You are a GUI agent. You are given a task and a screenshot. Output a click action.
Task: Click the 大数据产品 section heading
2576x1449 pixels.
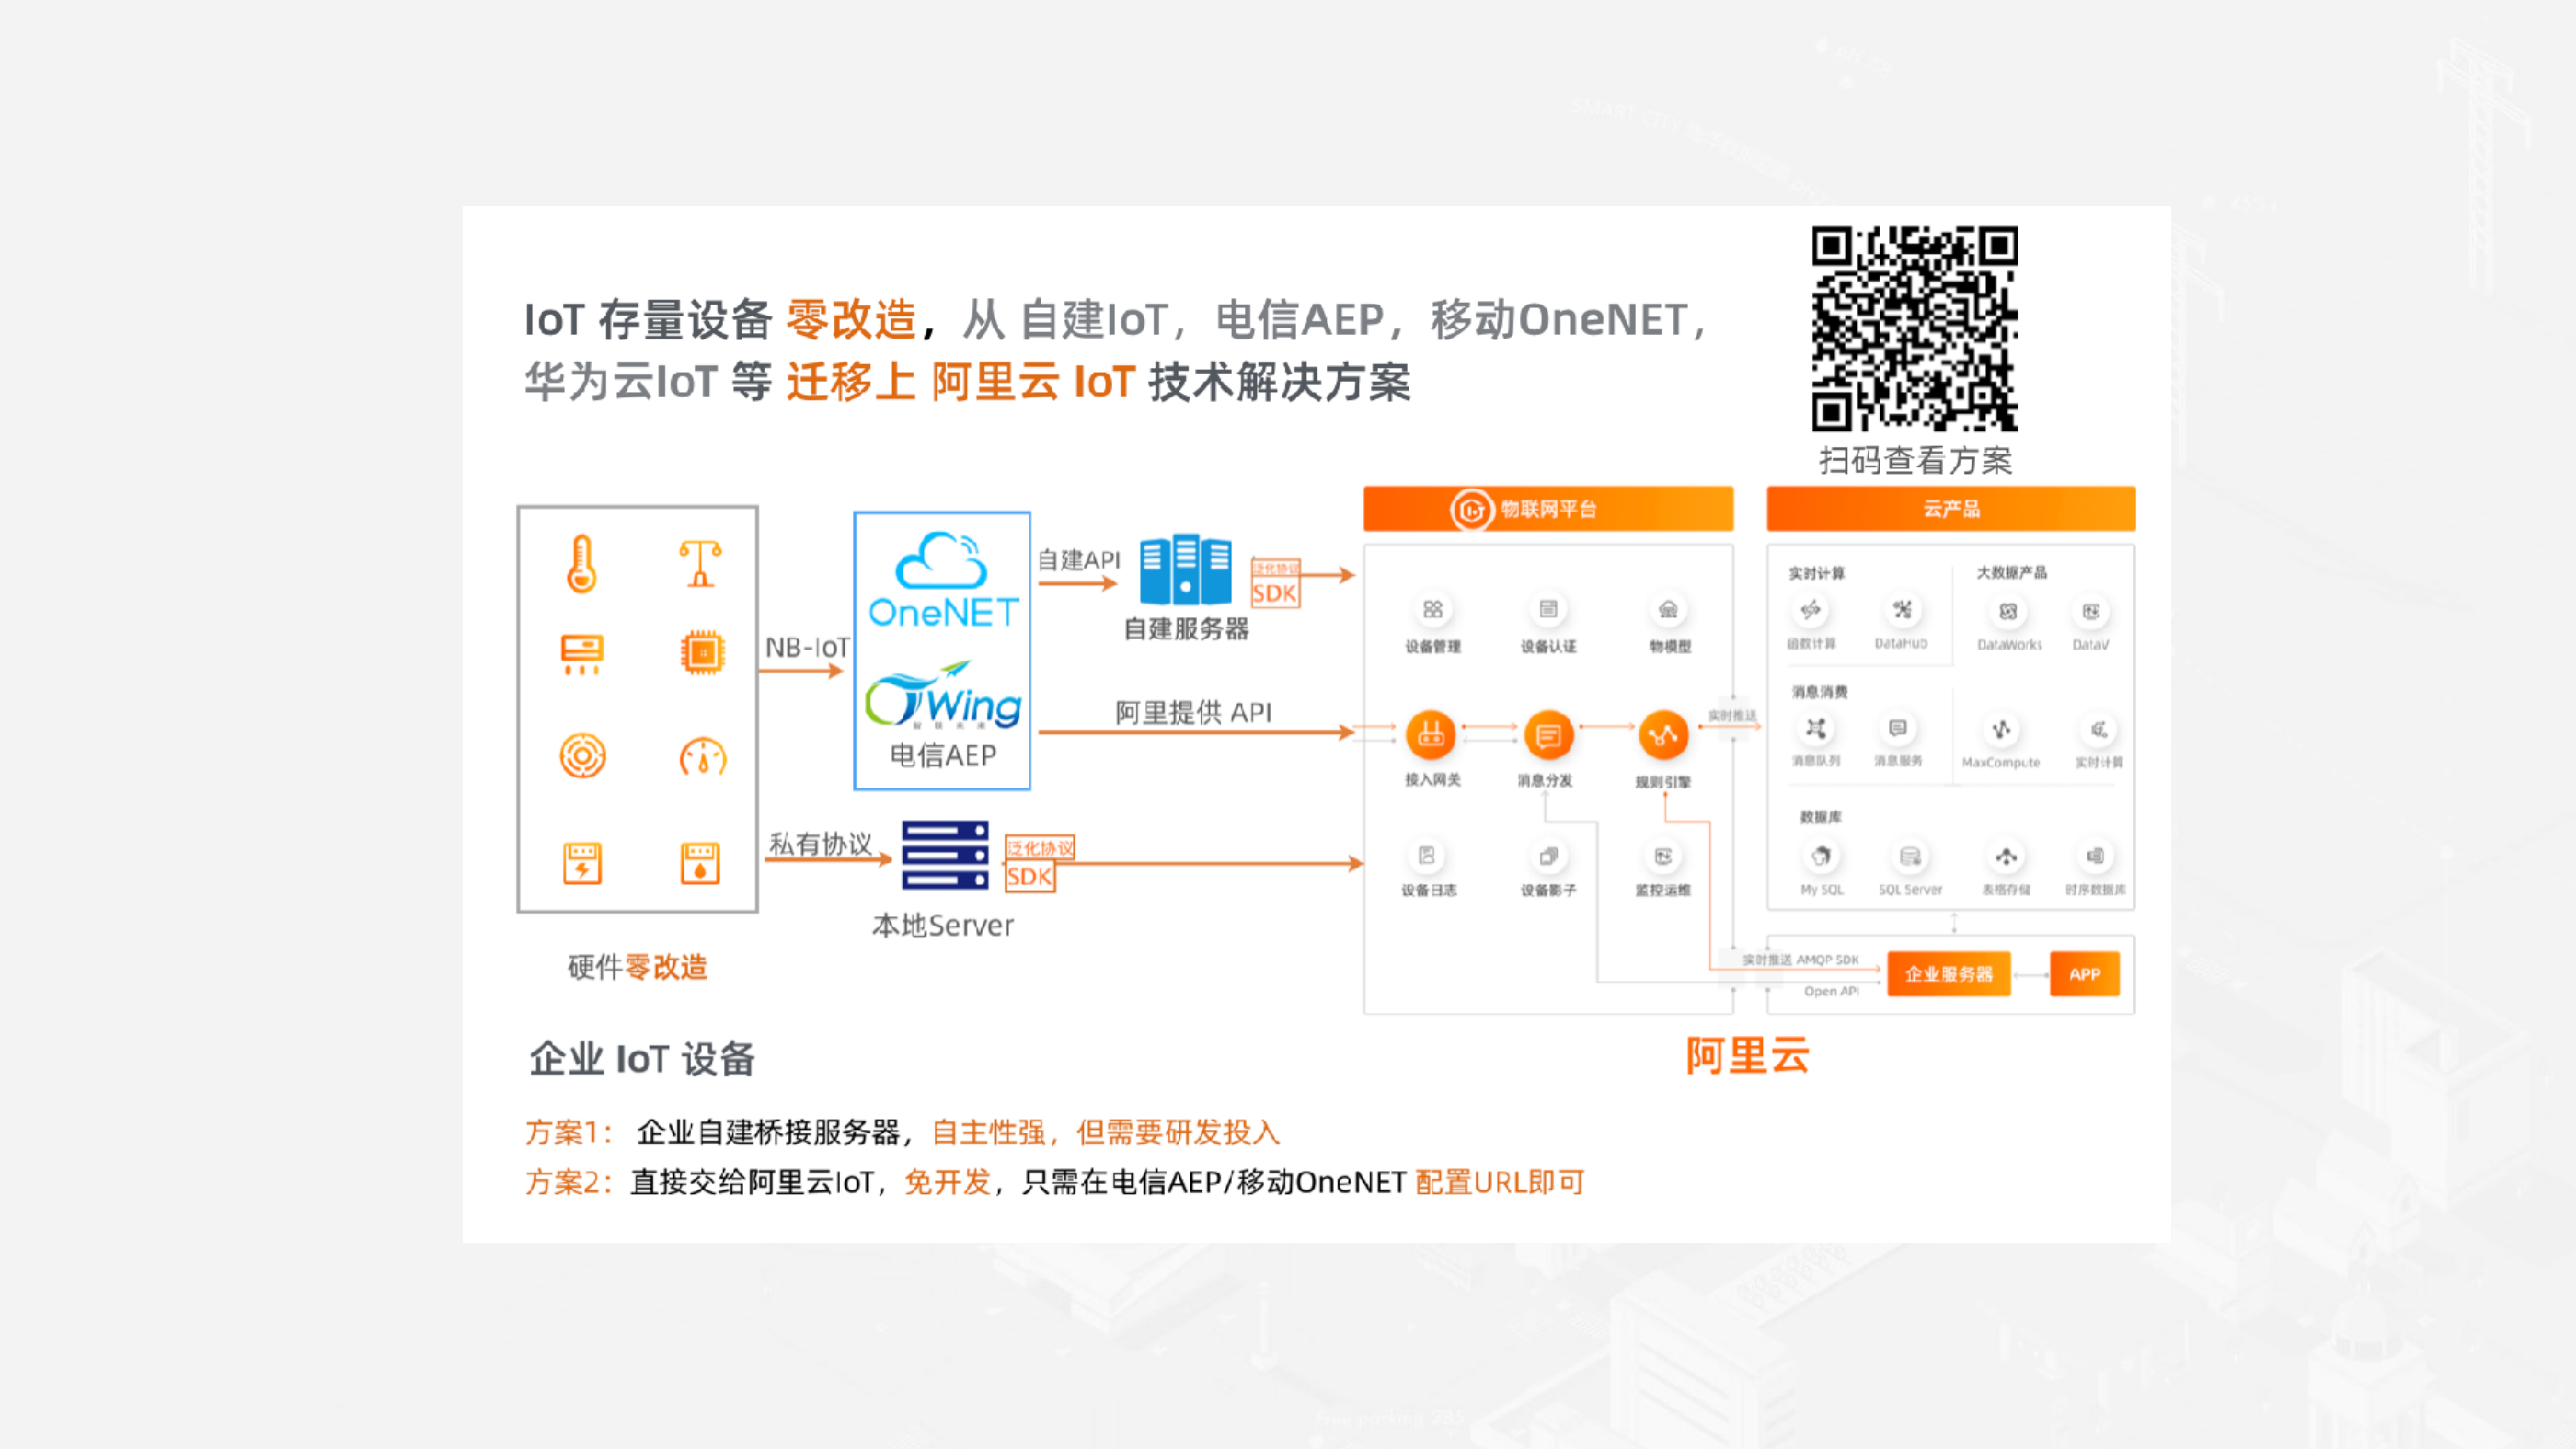(2011, 572)
